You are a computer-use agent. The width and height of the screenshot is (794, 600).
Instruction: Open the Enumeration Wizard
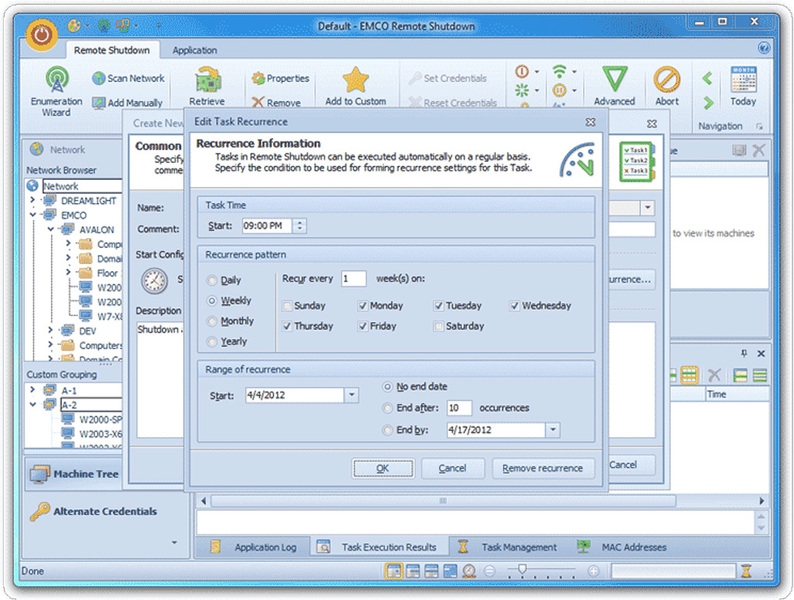56,92
